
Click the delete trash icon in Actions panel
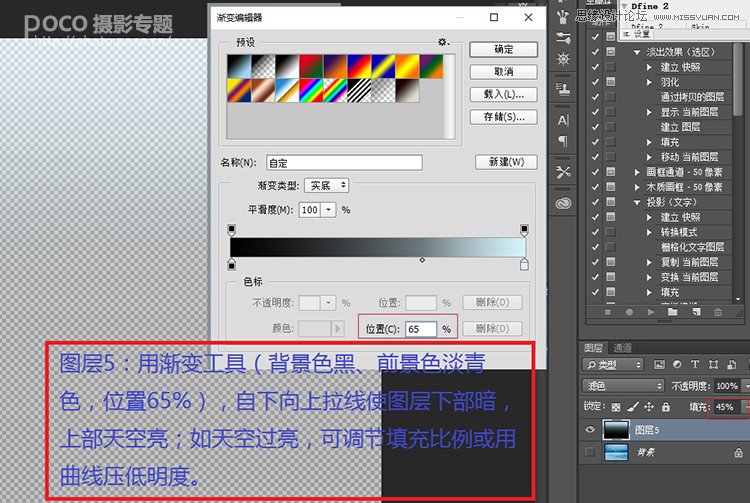click(718, 312)
